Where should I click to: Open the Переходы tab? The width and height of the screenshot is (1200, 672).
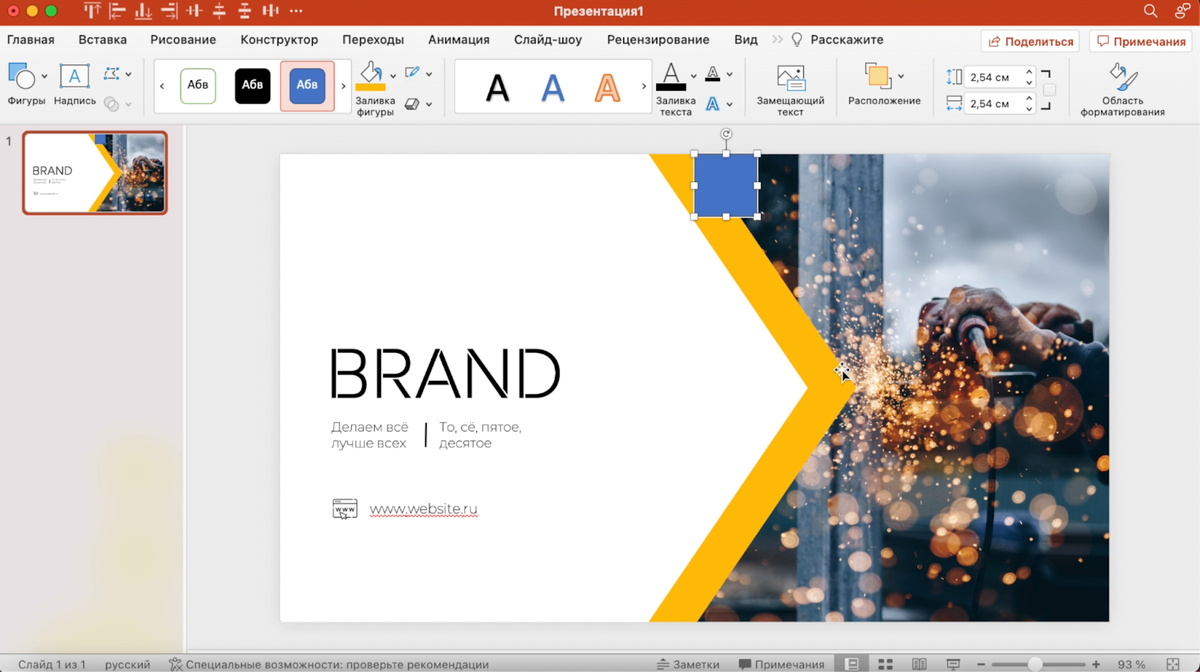click(373, 40)
